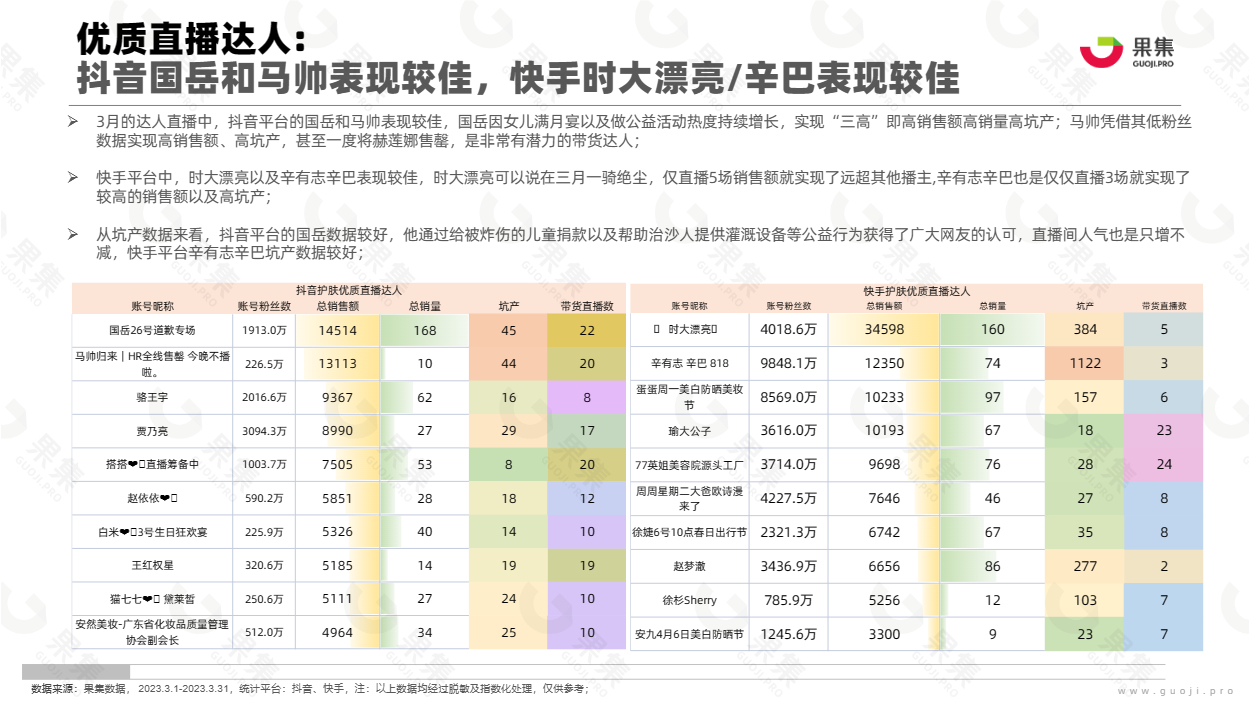Select account name 王红权星

tap(152, 566)
